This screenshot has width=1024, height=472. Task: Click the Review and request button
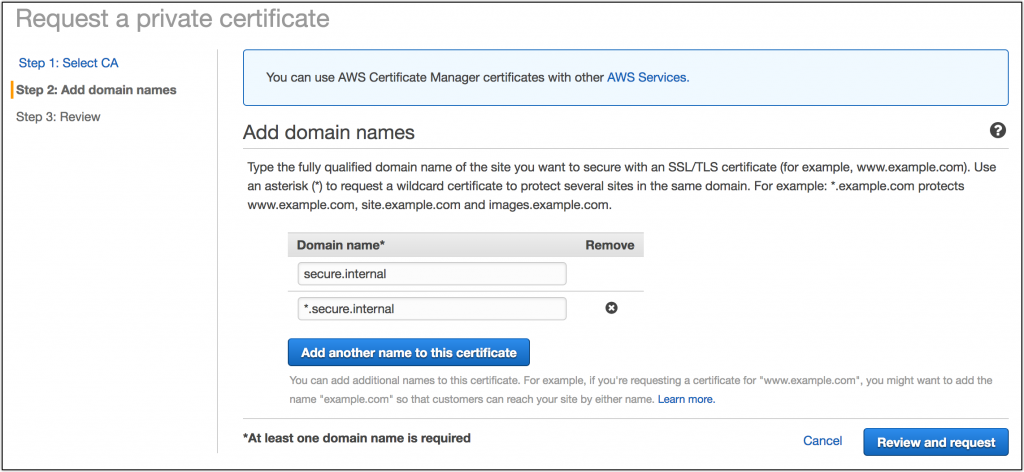click(x=936, y=442)
